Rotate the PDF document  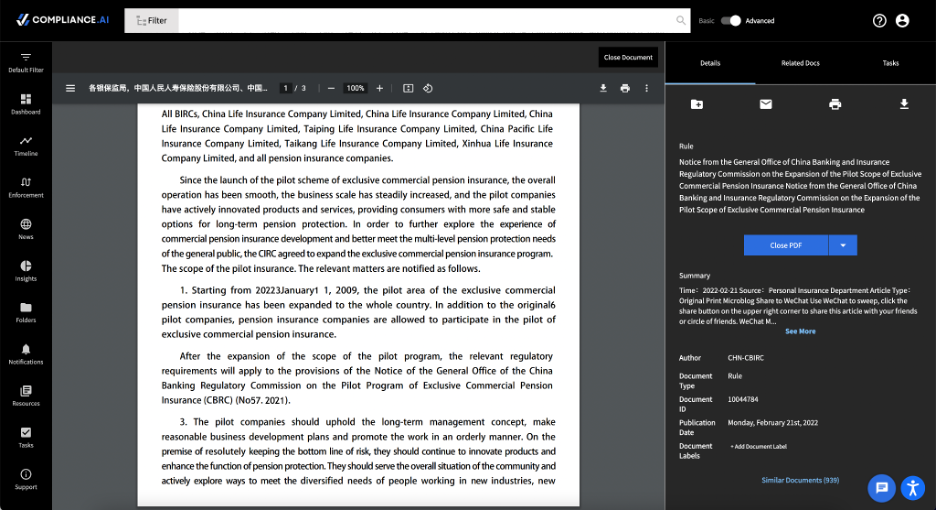coord(428,88)
